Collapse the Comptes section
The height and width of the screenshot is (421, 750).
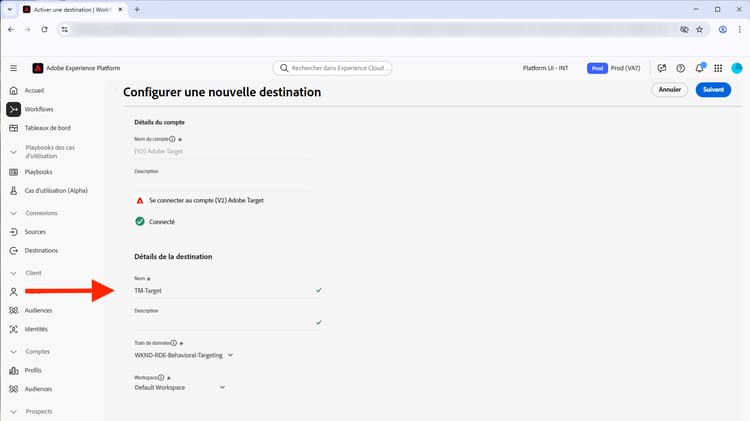coord(13,352)
